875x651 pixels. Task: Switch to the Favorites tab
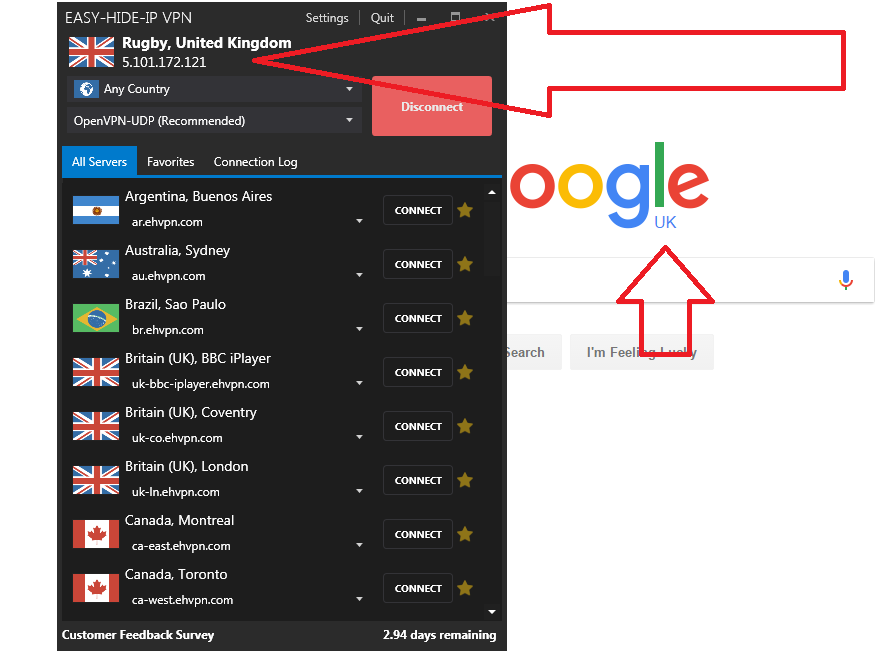click(x=170, y=162)
